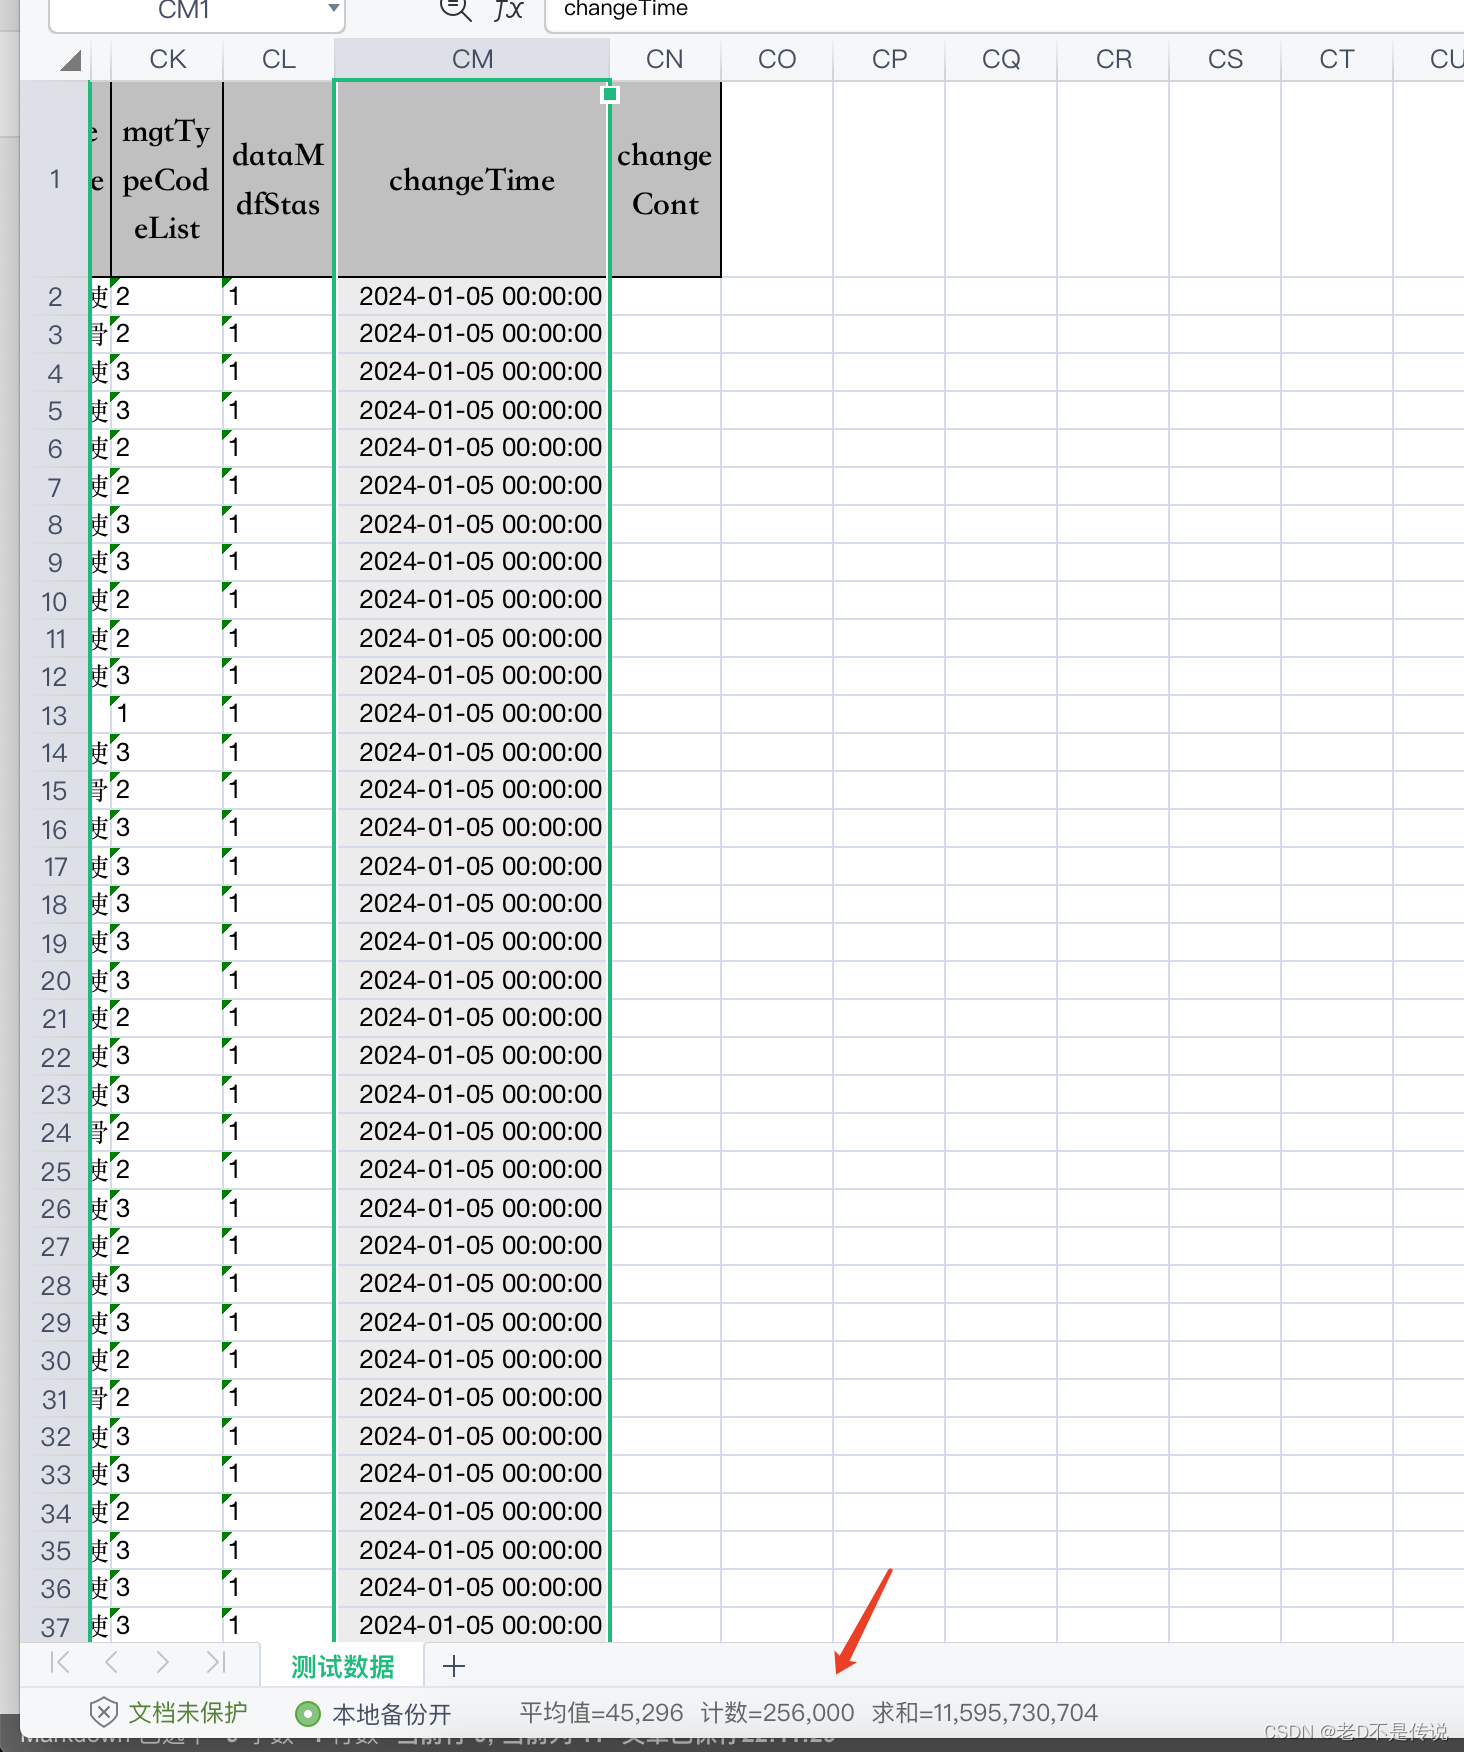Select row header 25
This screenshot has height=1752, width=1464.
(55, 1171)
